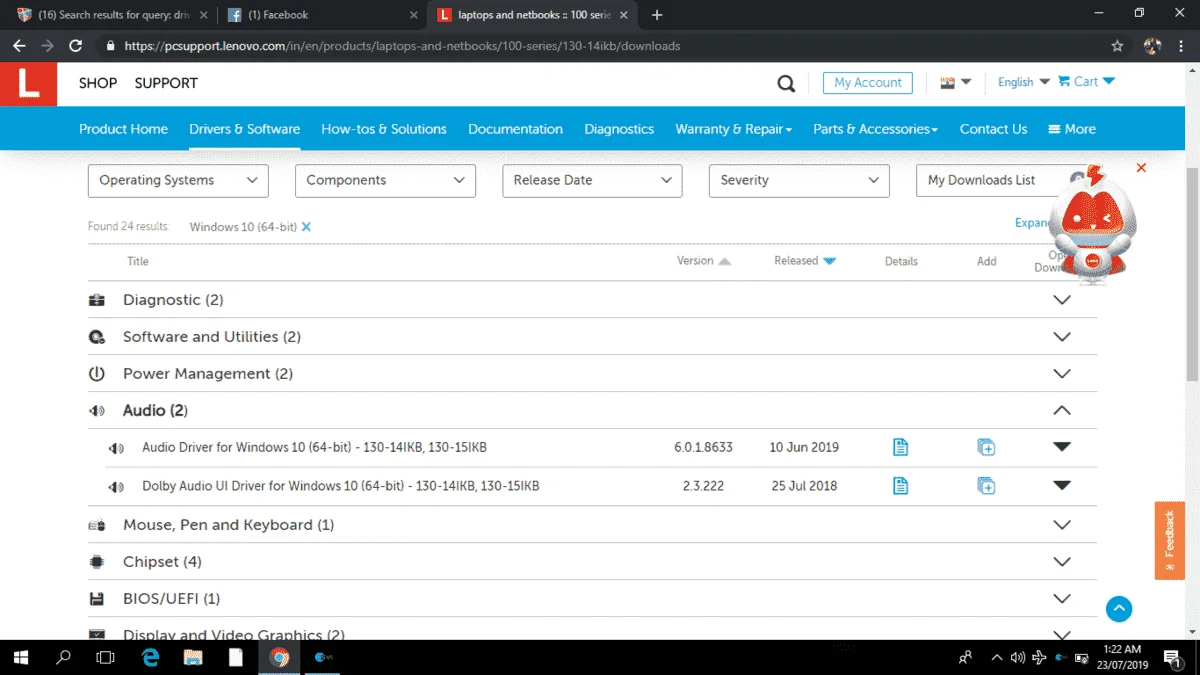The width and height of the screenshot is (1200, 675).
Task: Click the browser address bar
Action: pos(610,46)
